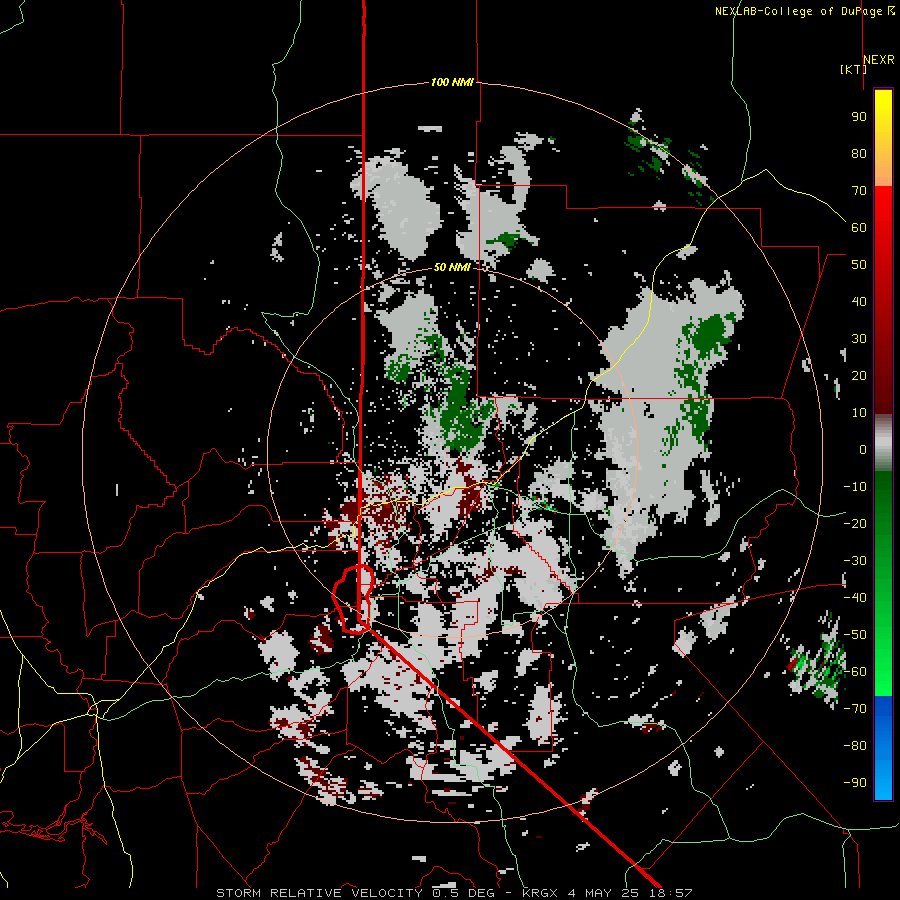Click the 90 value on the velocity scale
The width and height of the screenshot is (900, 900).
(x=859, y=117)
